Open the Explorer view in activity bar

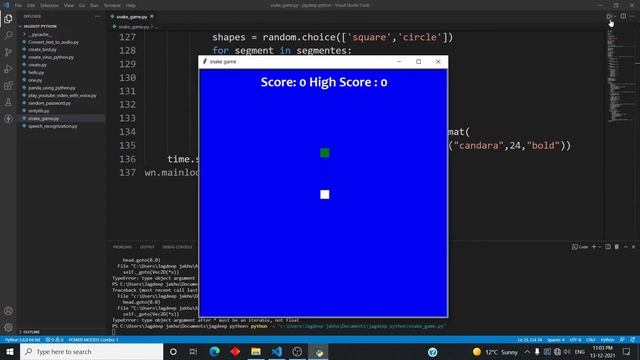pos(8,19)
